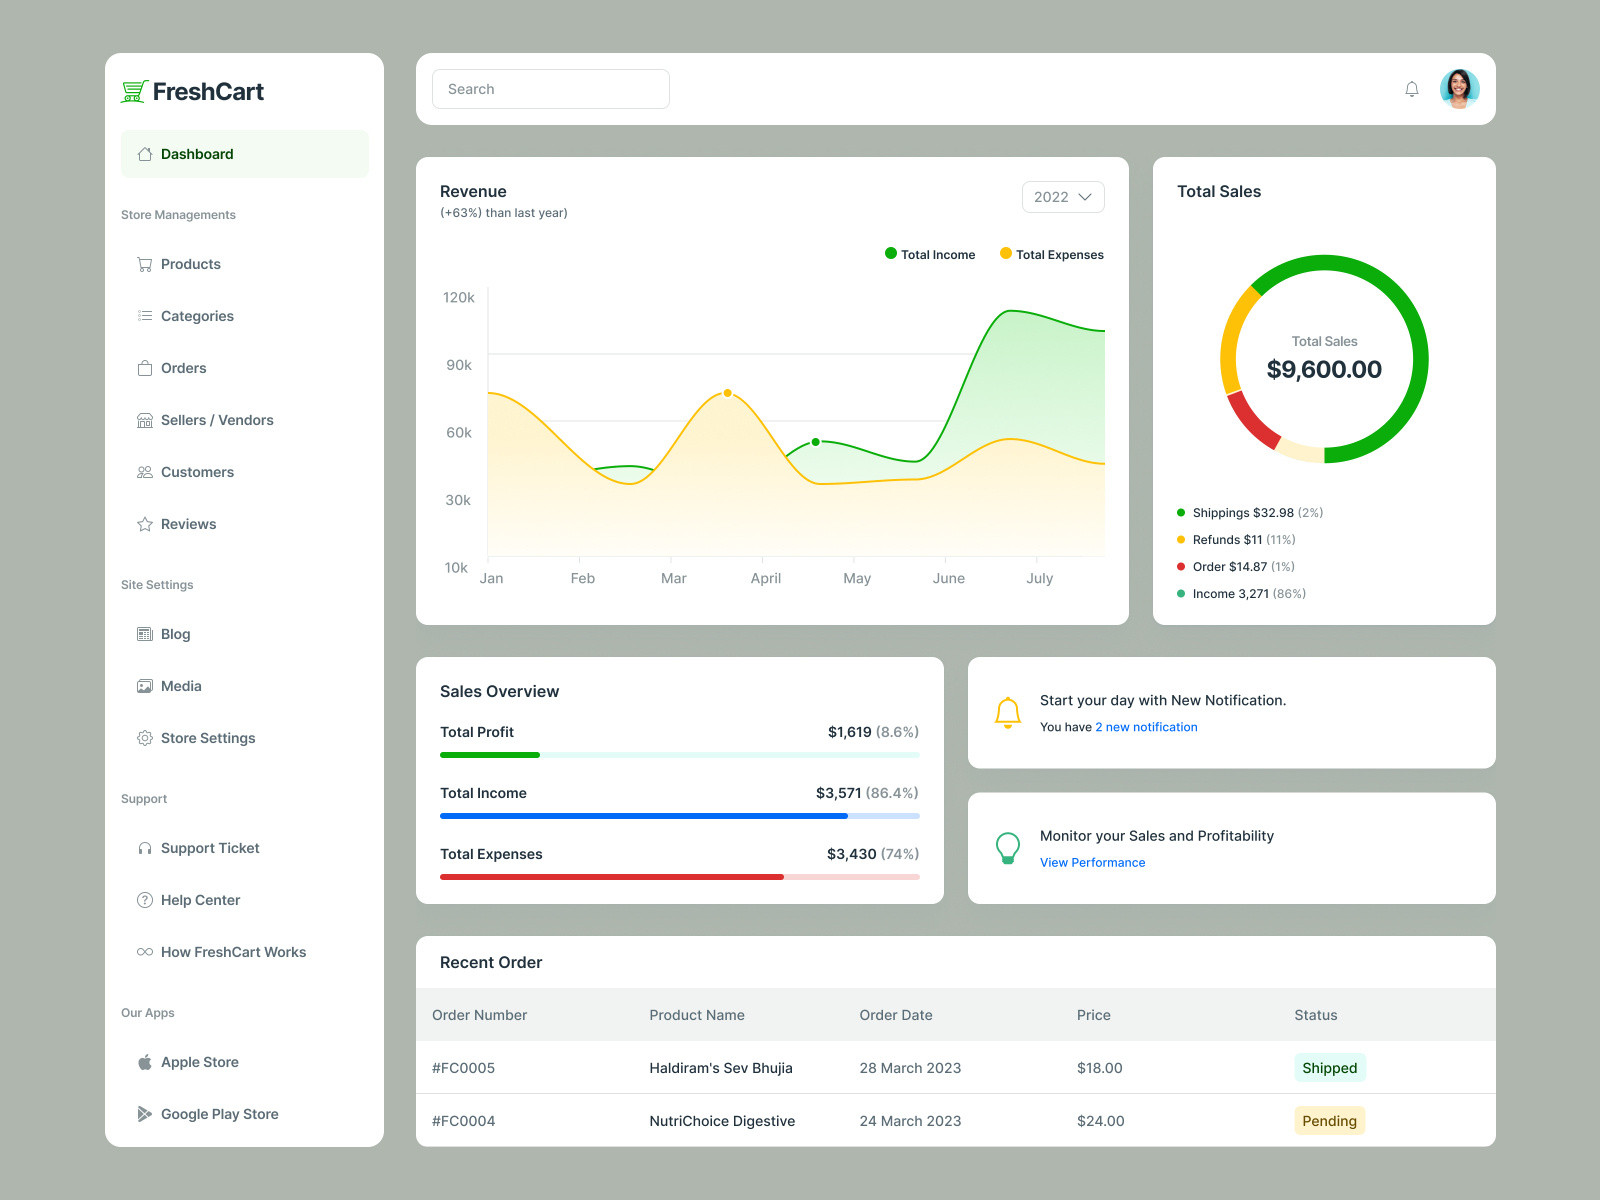Open Orders via the box icon

click(144, 367)
